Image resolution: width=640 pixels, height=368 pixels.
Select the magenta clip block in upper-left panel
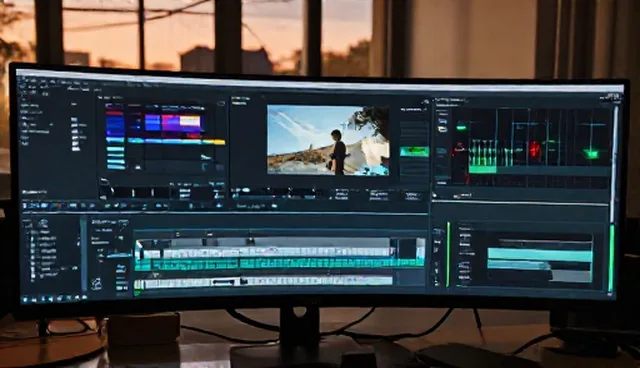coord(170,123)
